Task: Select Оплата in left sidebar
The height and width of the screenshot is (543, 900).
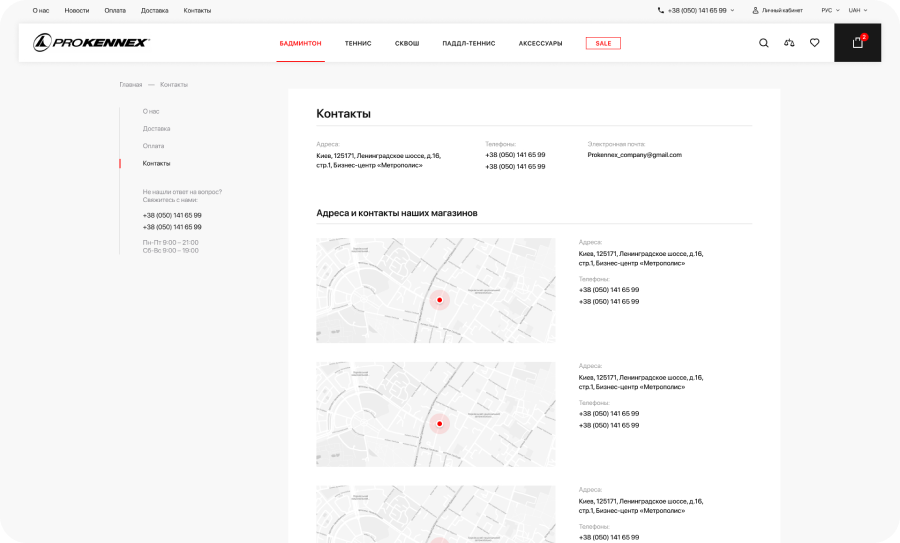Action: click(x=153, y=146)
